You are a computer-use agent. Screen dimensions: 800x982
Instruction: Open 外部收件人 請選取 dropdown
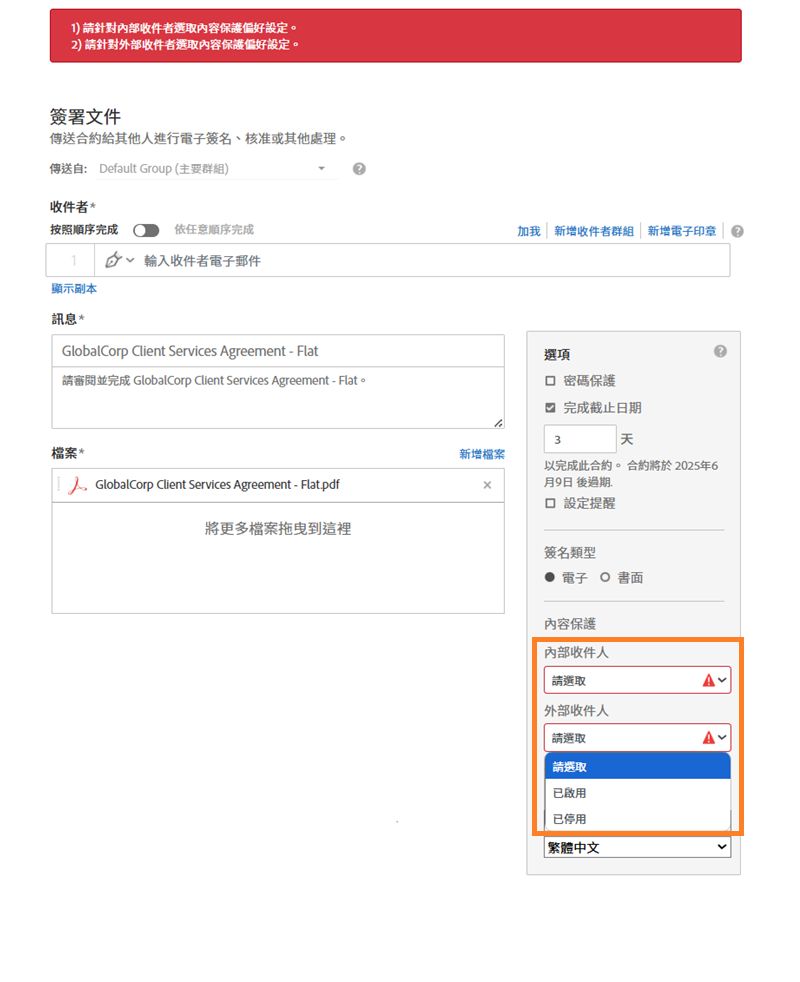click(x=637, y=738)
